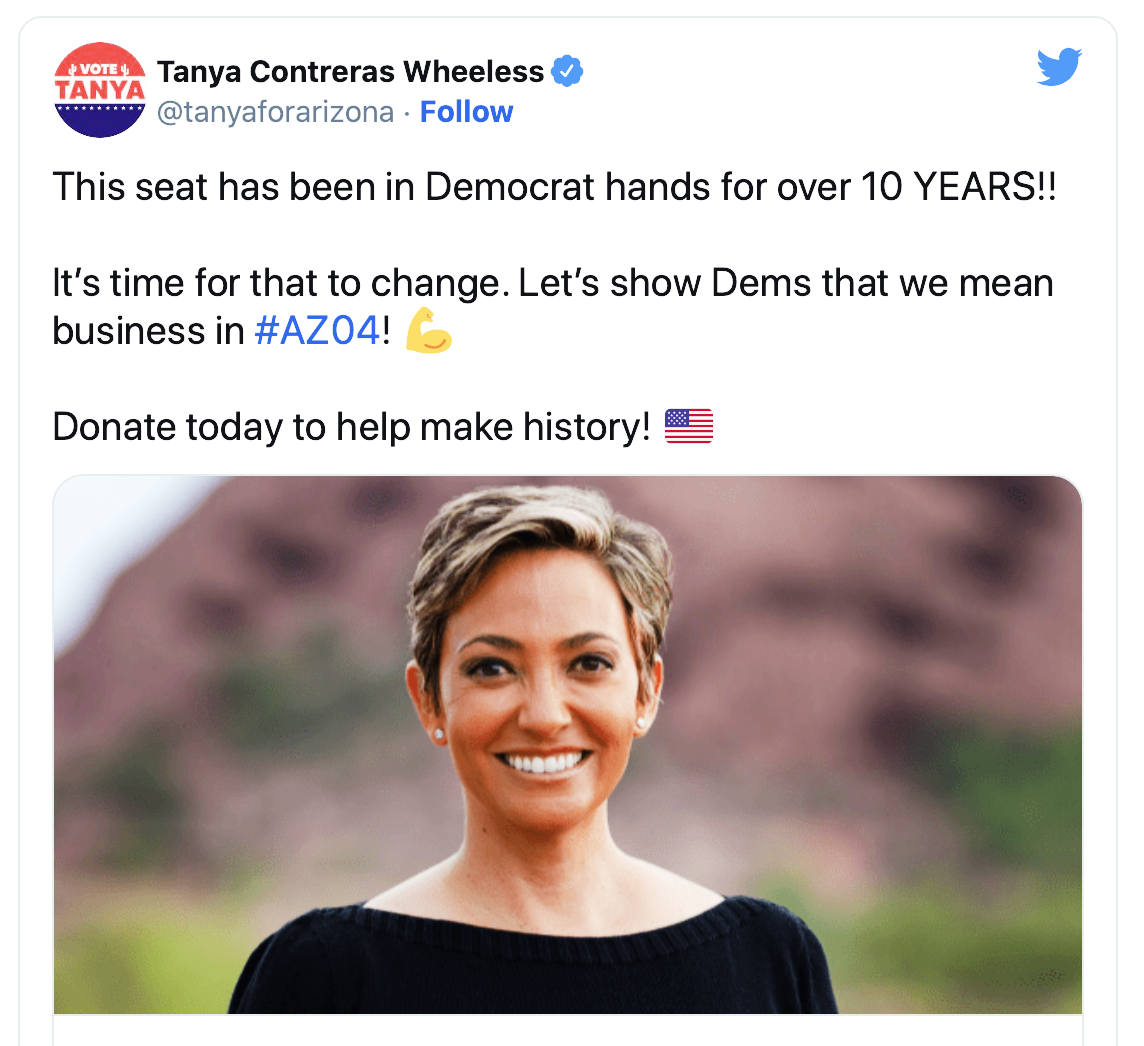The height and width of the screenshot is (1046, 1144).
Task: Click the blue verified checkmark badge
Action: click(x=567, y=71)
